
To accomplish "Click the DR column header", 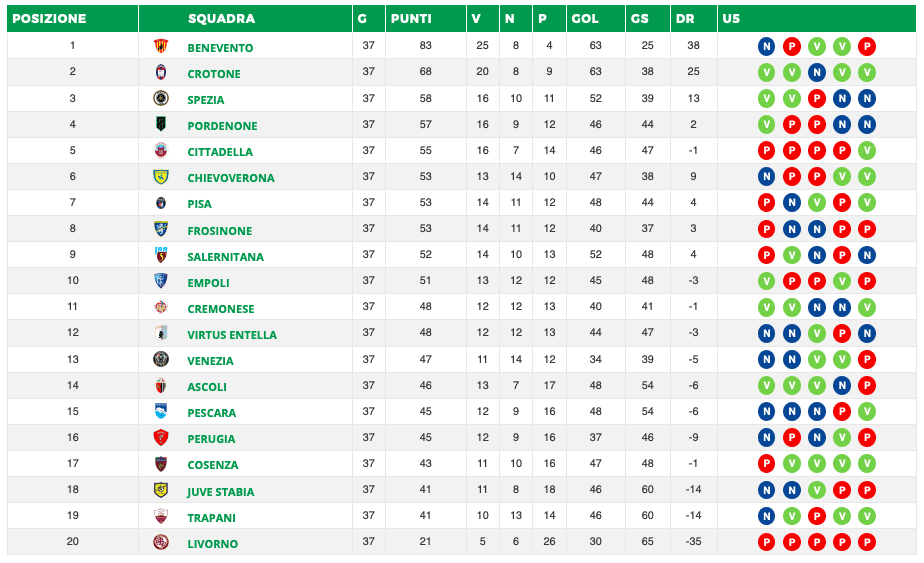I will tap(685, 19).
